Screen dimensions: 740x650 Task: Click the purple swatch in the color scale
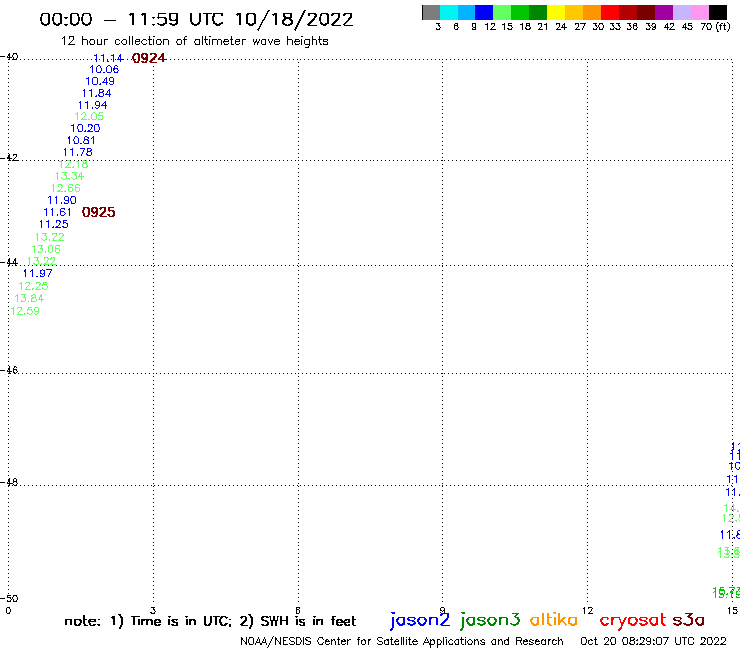point(664,12)
